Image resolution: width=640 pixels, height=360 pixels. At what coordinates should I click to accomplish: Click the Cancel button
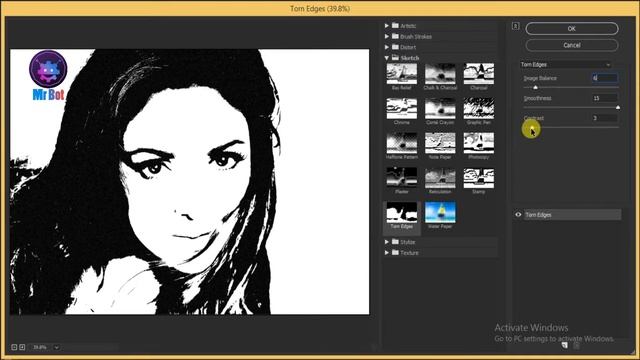[572, 45]
